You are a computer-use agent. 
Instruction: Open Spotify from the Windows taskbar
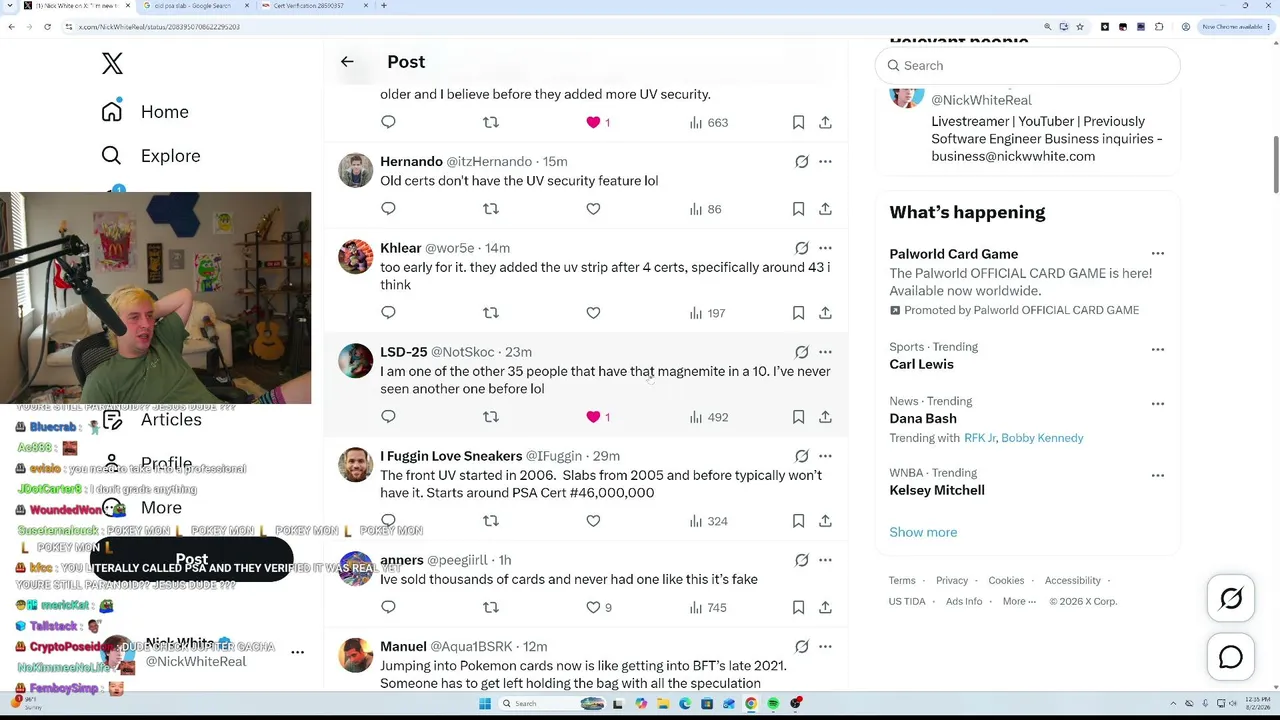coord(773,704)
